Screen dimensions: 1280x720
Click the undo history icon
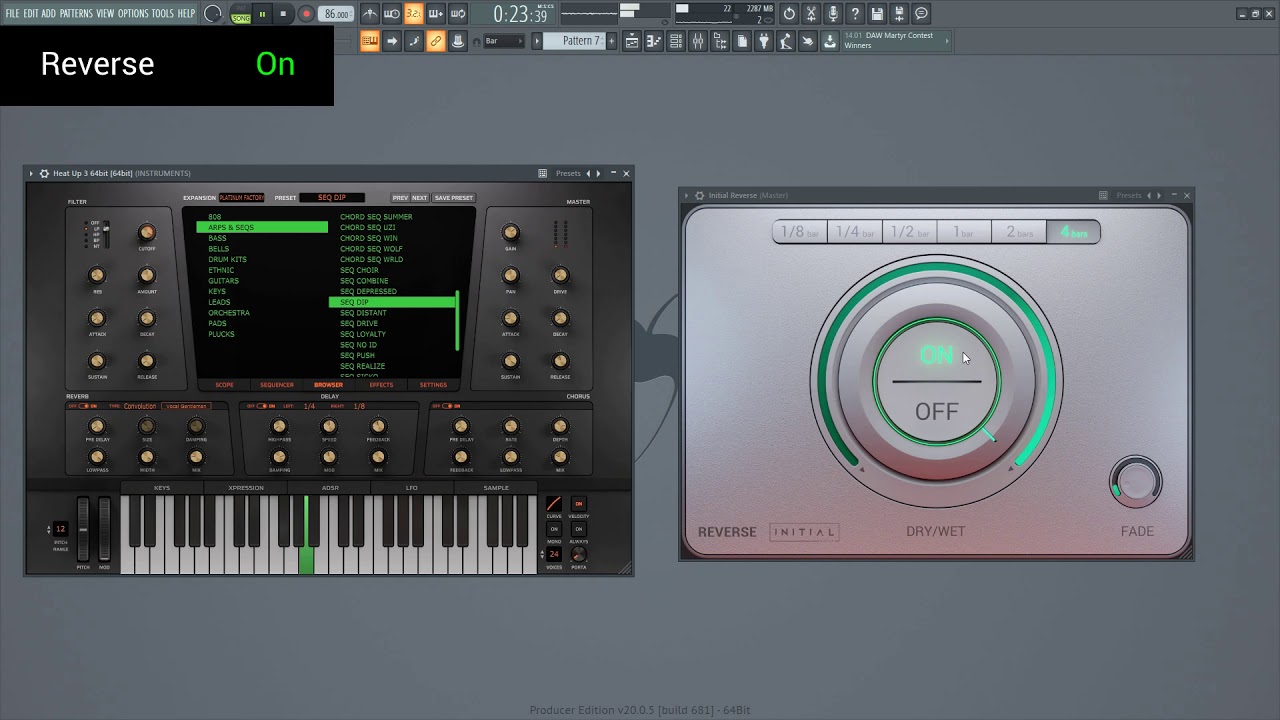[789, 14]
